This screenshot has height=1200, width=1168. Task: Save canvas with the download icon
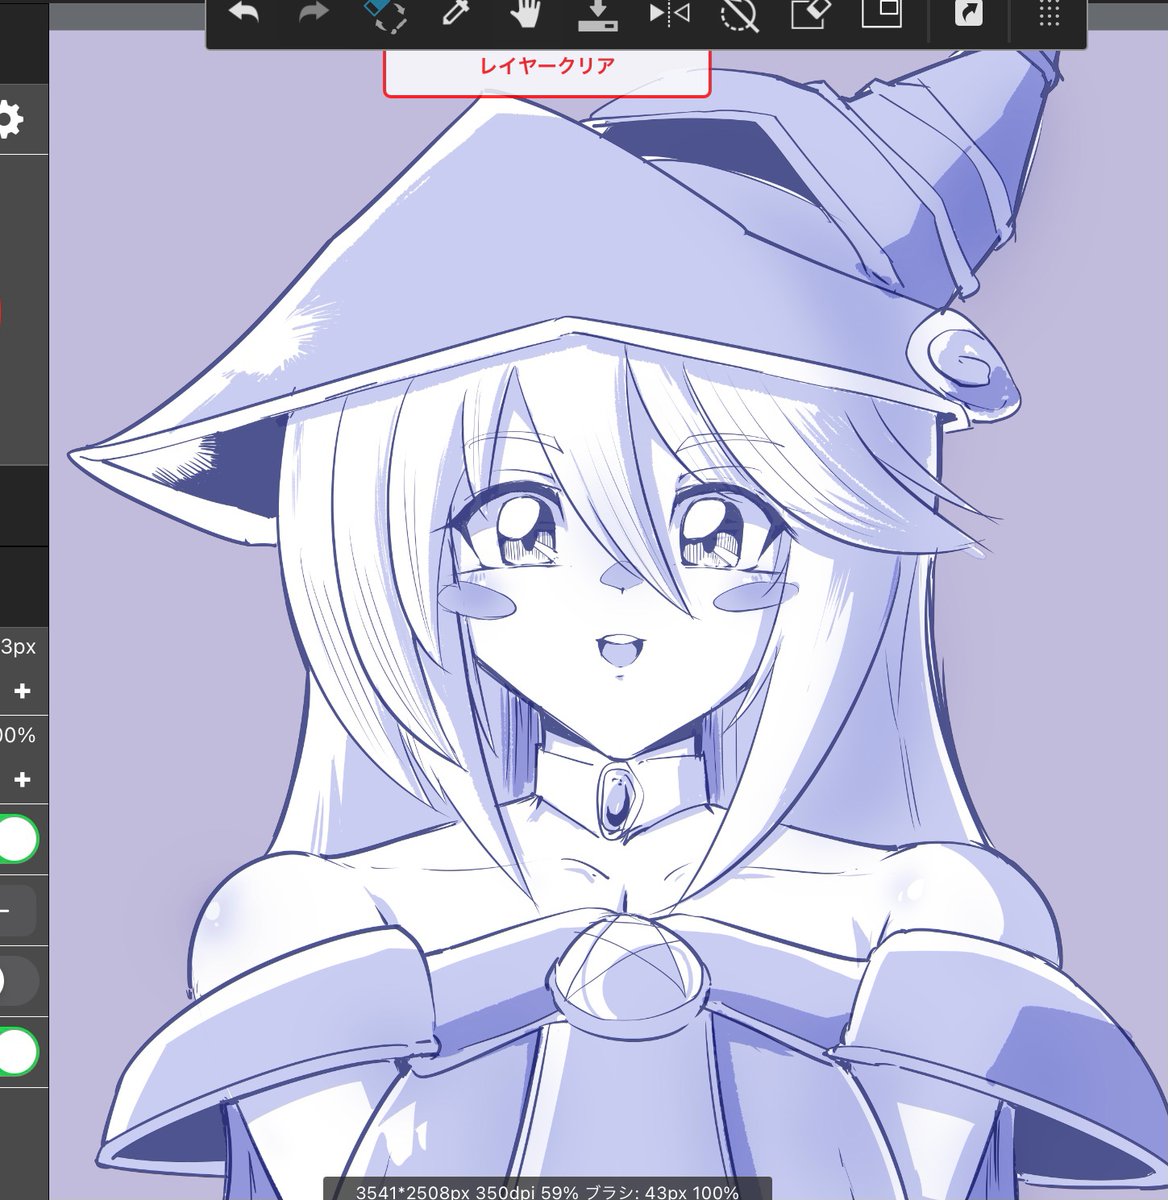[598, 14]
